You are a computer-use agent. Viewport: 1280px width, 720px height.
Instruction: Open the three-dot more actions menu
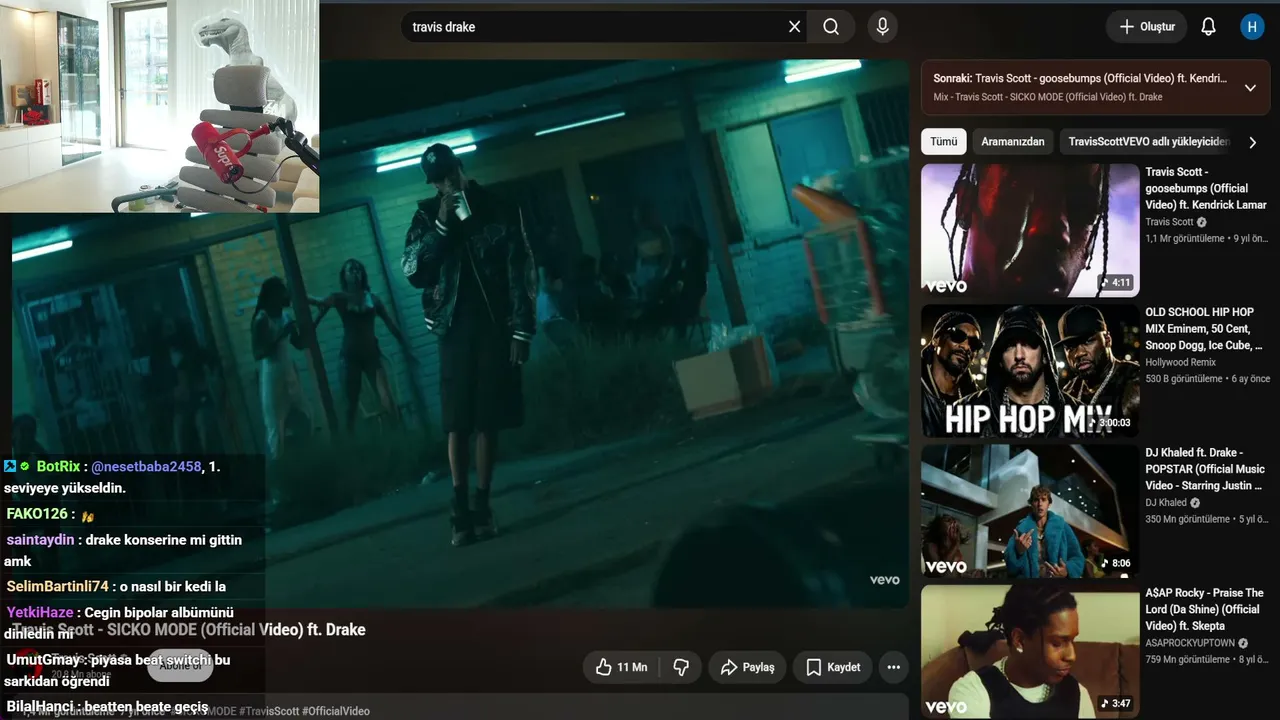point(894,667)
